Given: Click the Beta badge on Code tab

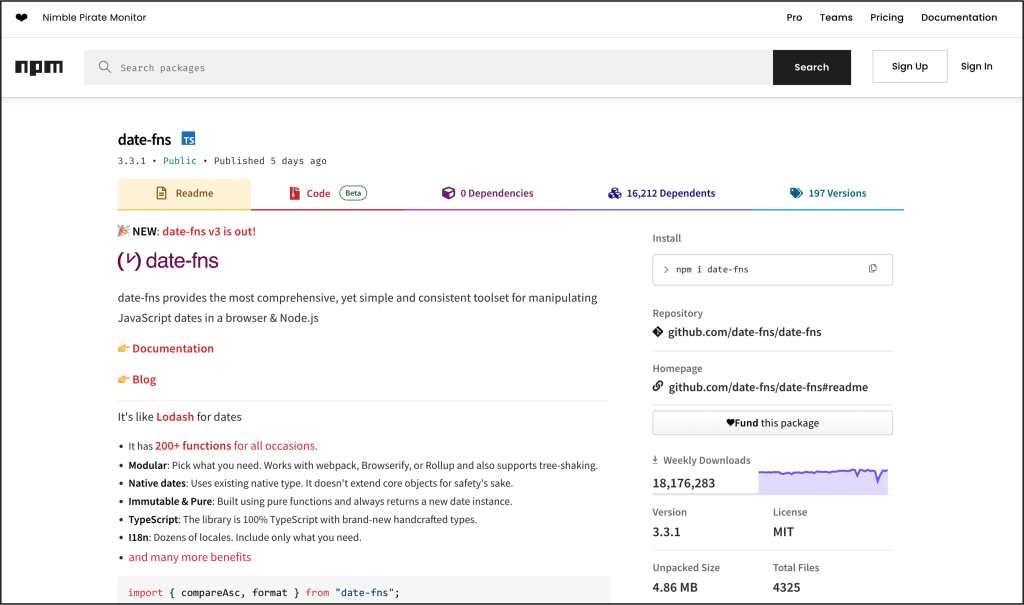Looking at the screenshot, I should point(353,193).
